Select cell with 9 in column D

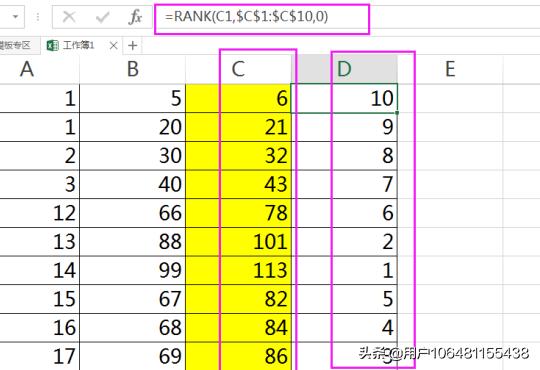point(344,127)
